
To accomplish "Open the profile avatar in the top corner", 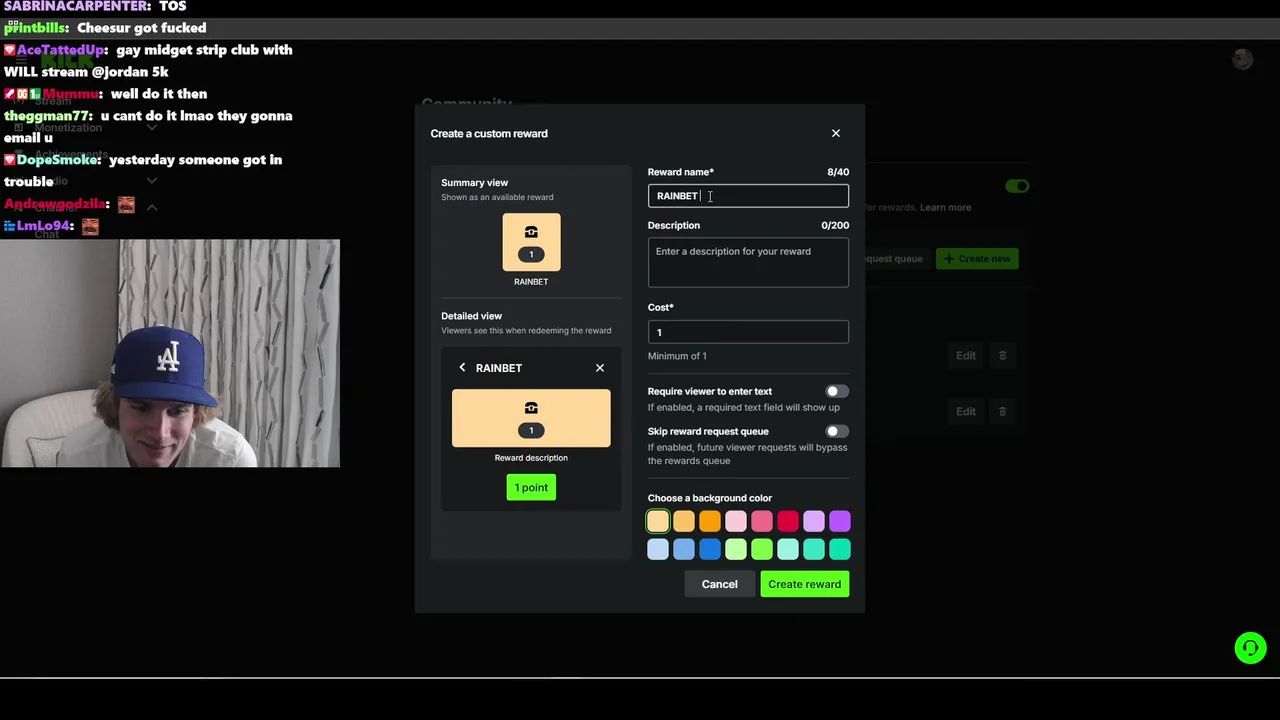I will tap(1242, 60).
